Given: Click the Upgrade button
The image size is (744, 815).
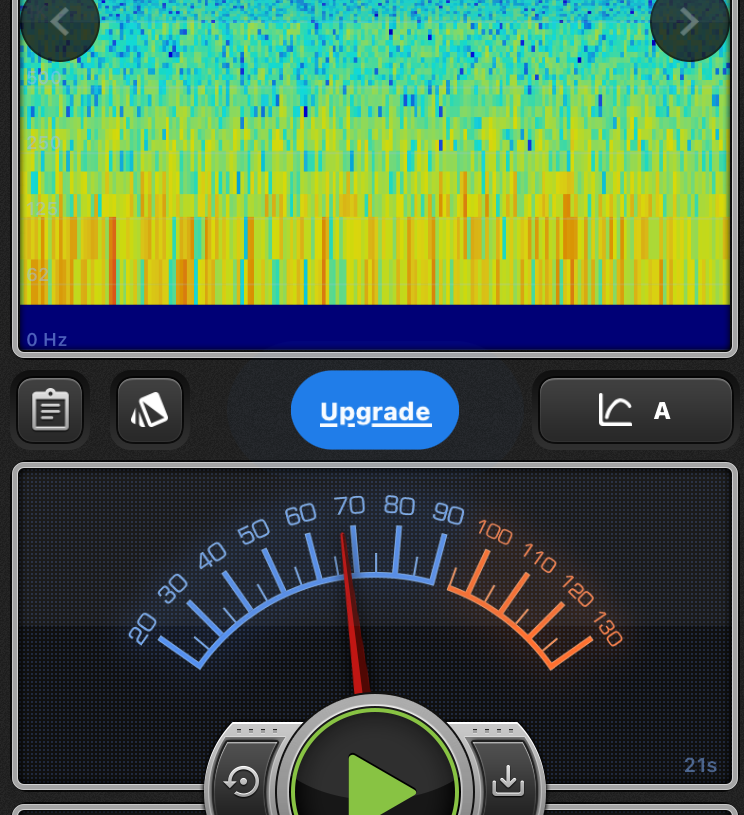Looking at the screenshot, I should pyautogui.click(x=375, y=411).
